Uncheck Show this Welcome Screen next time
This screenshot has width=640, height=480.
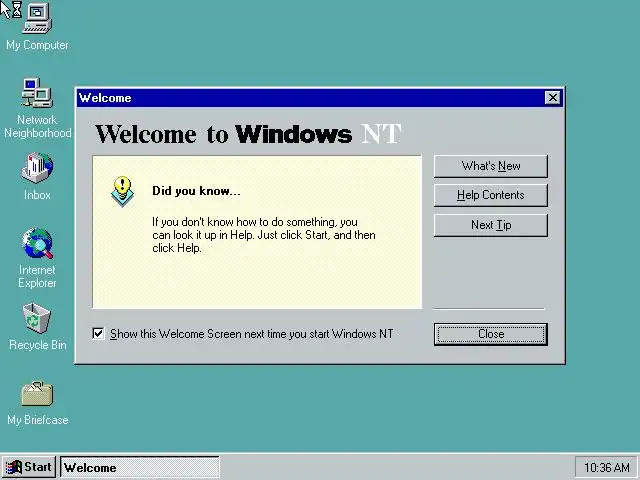[x=98, y=333]
